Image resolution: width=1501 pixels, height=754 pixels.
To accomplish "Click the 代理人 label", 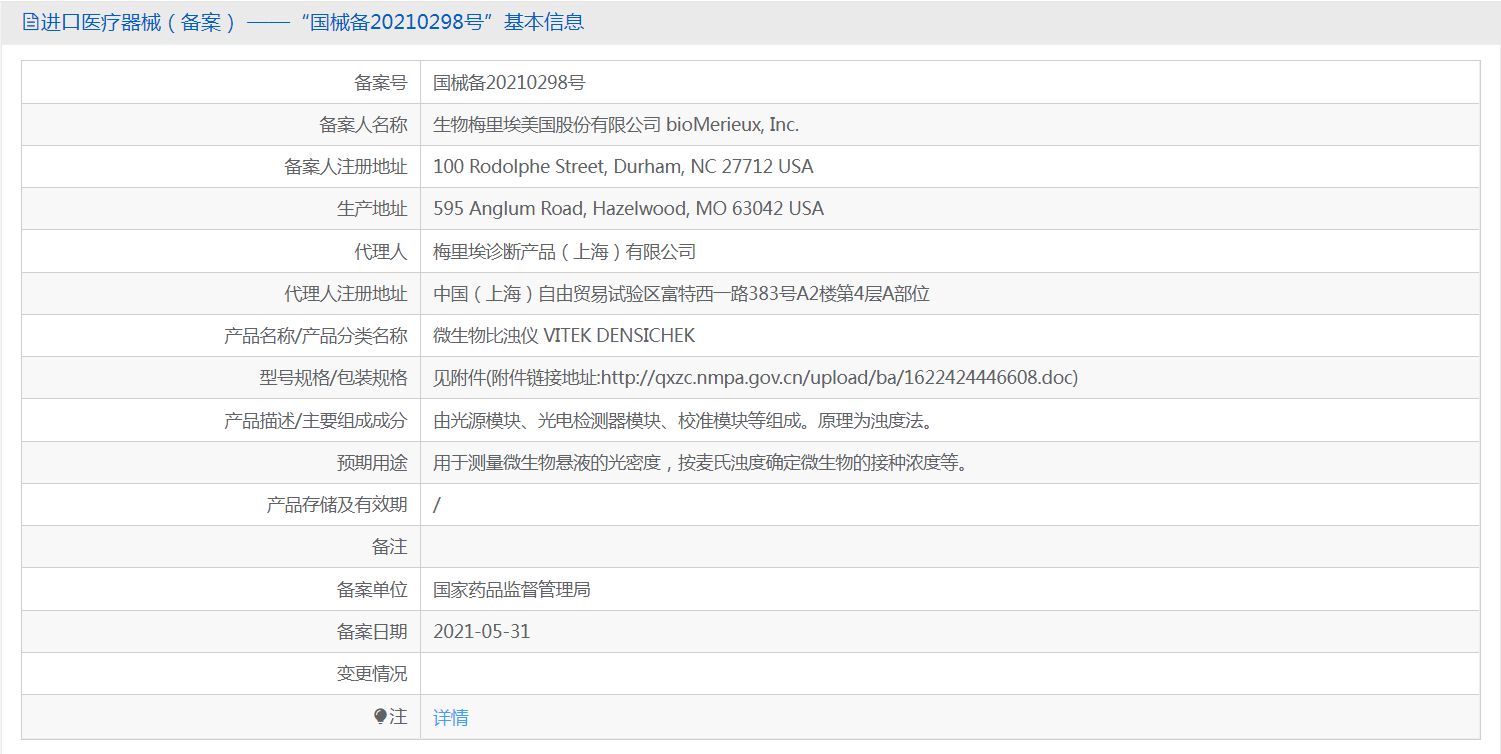I will coord(381,251).
